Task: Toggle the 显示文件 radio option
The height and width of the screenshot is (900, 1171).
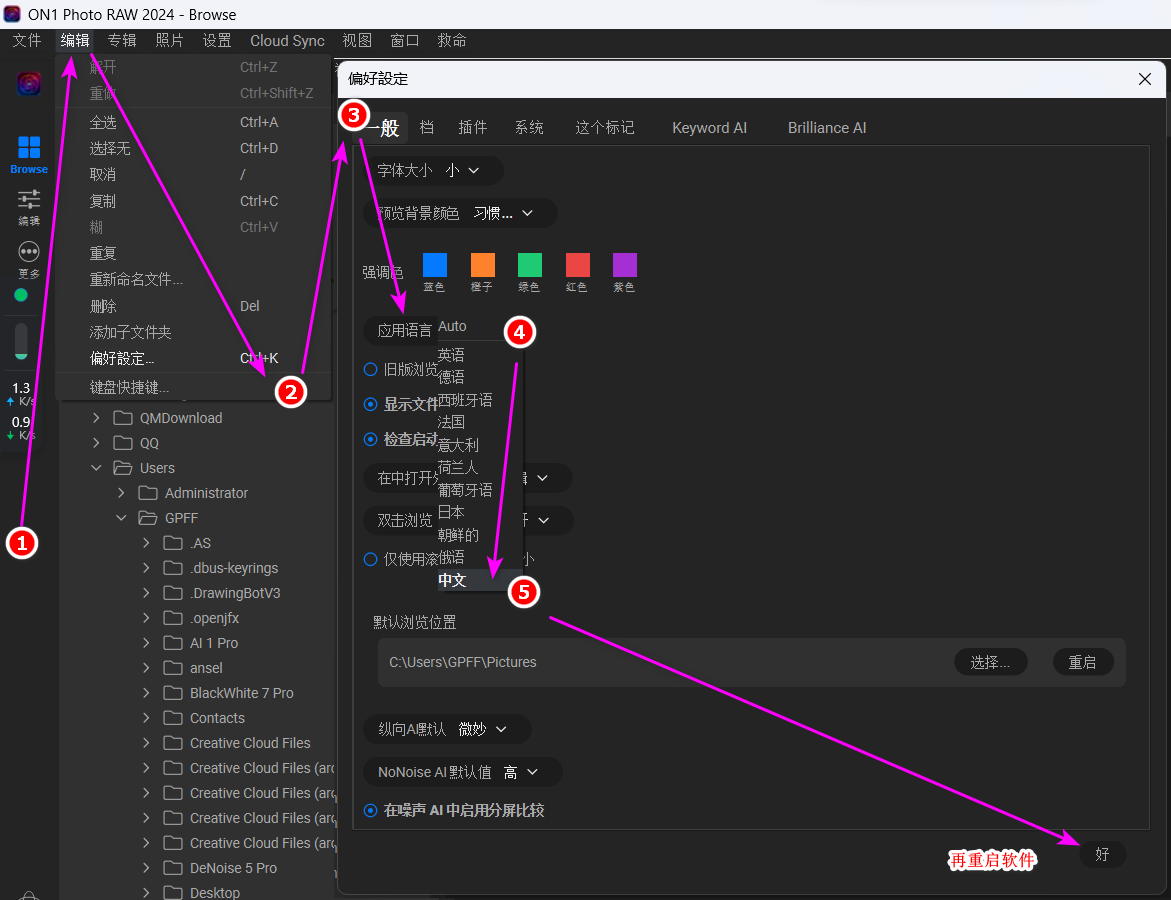Action: pos(370,404)
